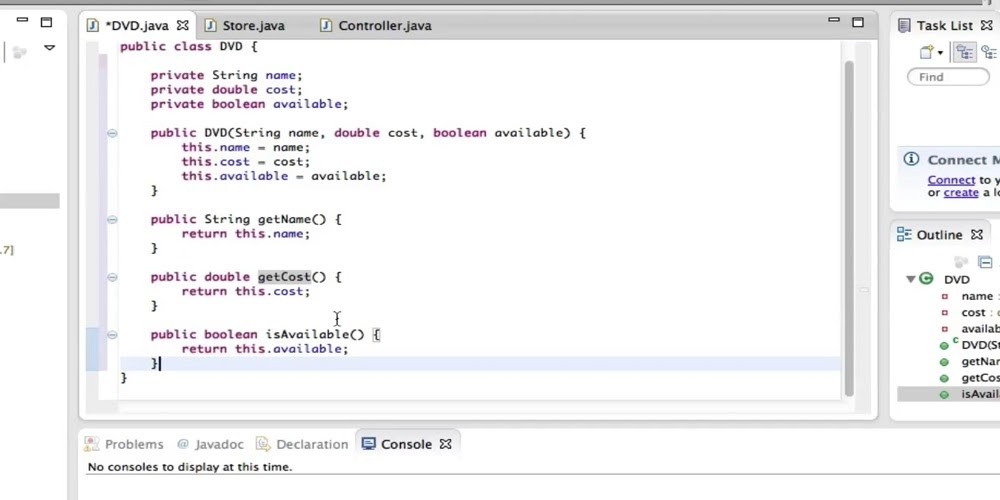
Task: Click the New Task icon in Task List
Action: [x=926, y=53]
